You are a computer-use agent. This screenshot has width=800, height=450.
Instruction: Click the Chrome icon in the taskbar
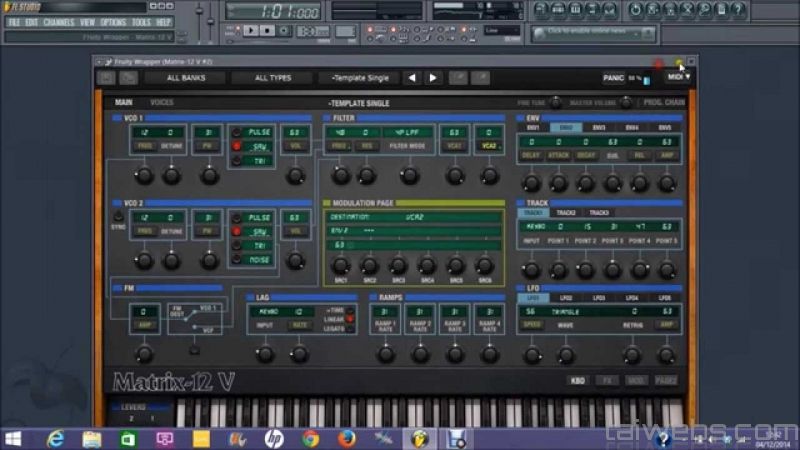[x=311, y=438]
